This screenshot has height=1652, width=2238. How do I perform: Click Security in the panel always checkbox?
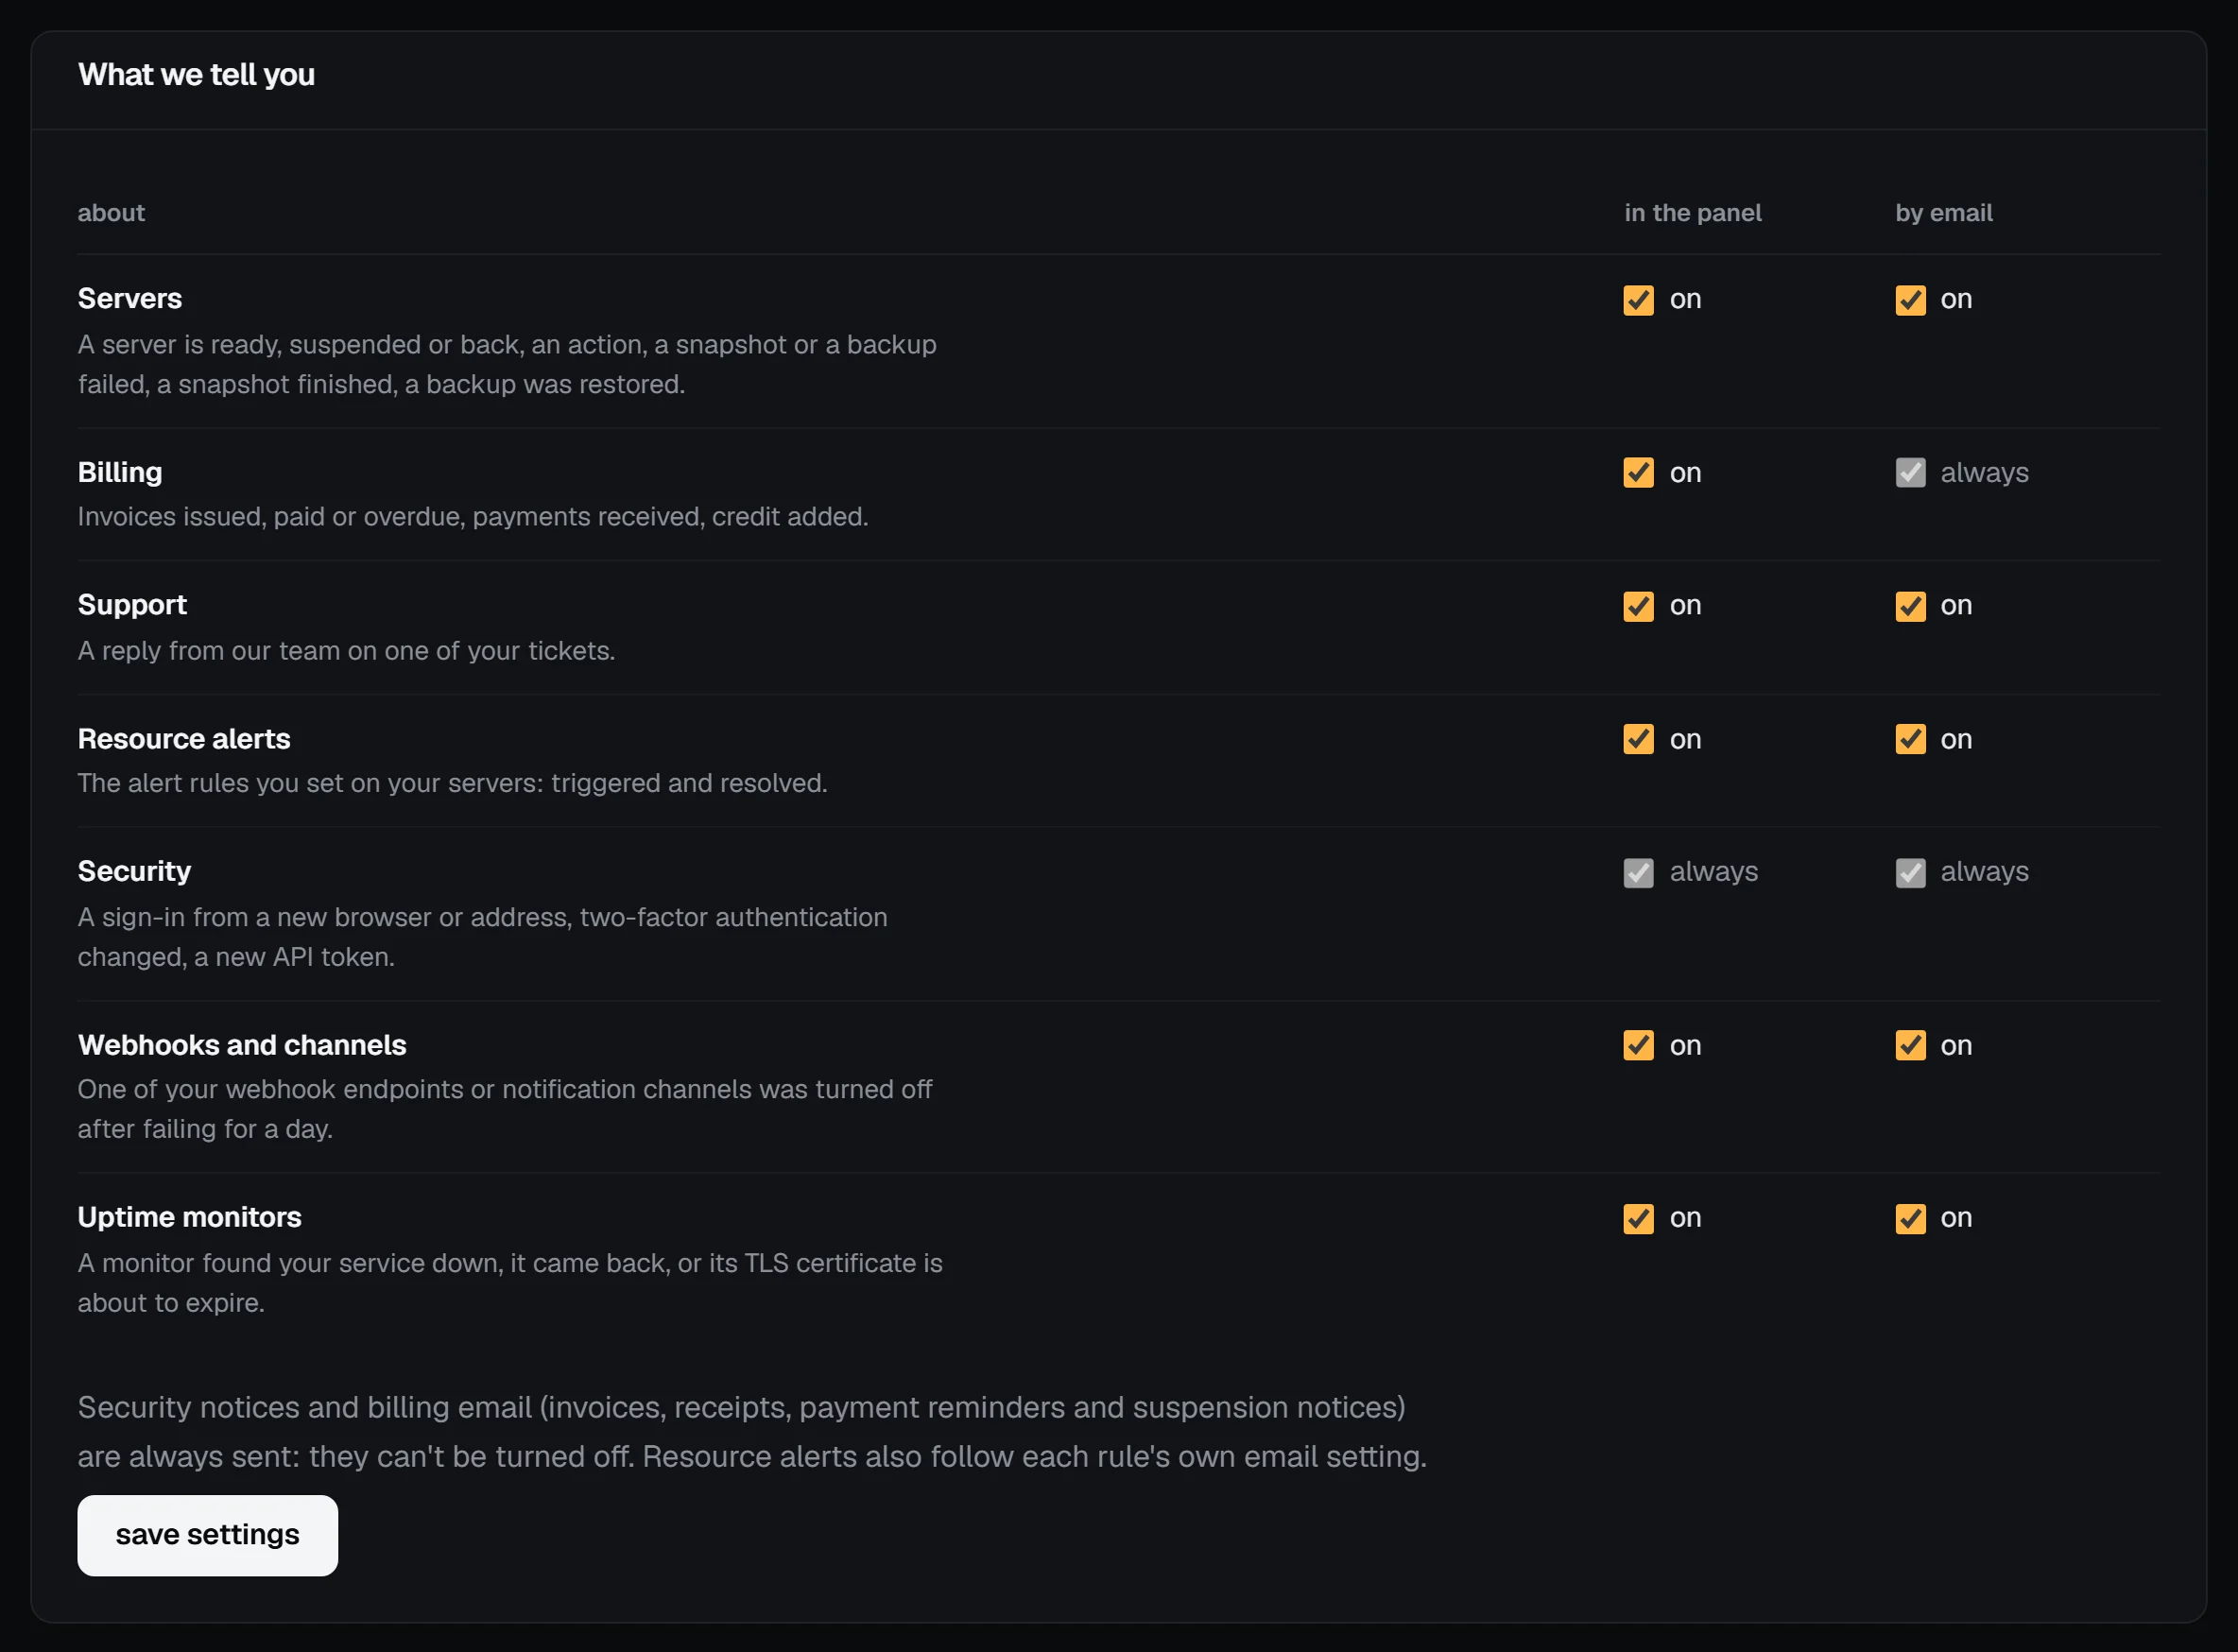point(1638,873)
